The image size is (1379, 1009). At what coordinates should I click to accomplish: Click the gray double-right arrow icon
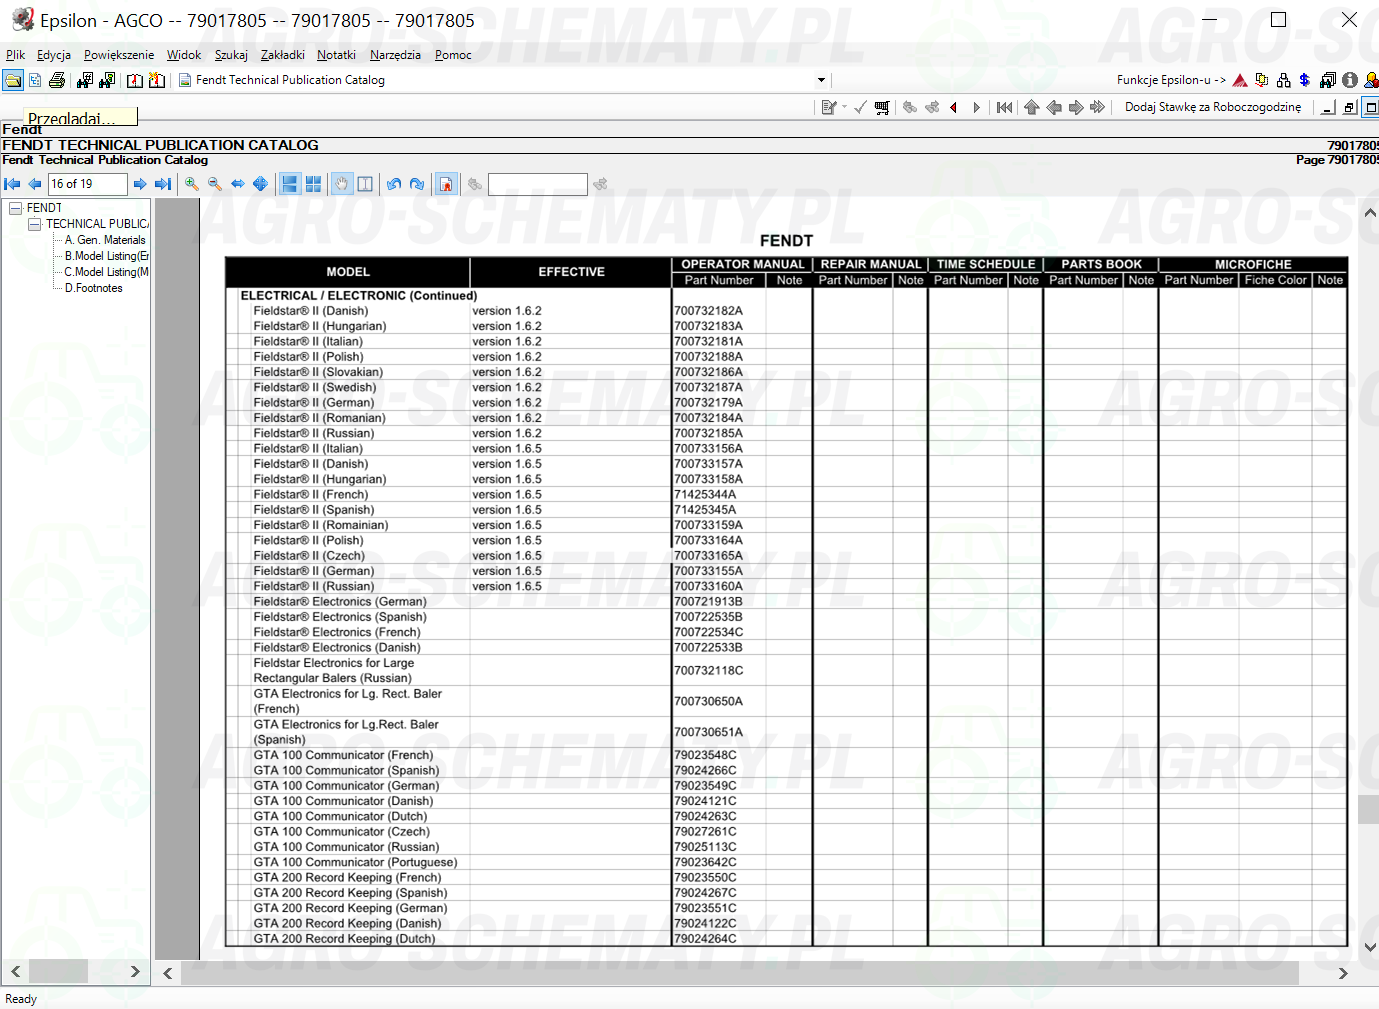(x=1098, y=107)
